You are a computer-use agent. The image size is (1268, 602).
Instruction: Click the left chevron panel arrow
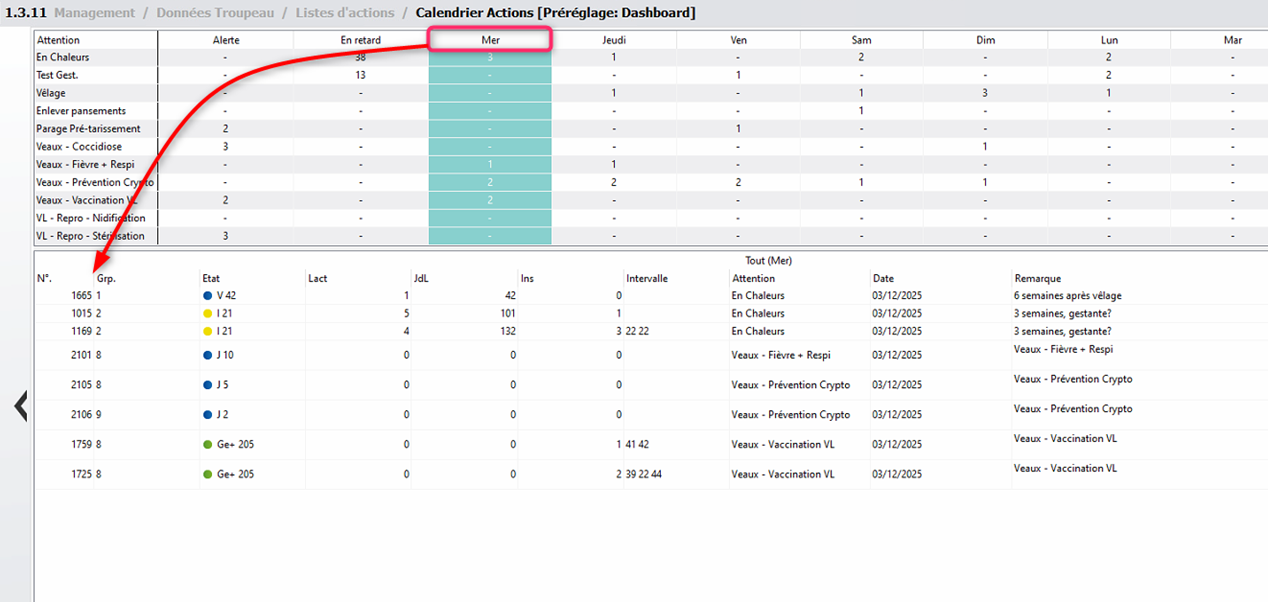(19, 406)
